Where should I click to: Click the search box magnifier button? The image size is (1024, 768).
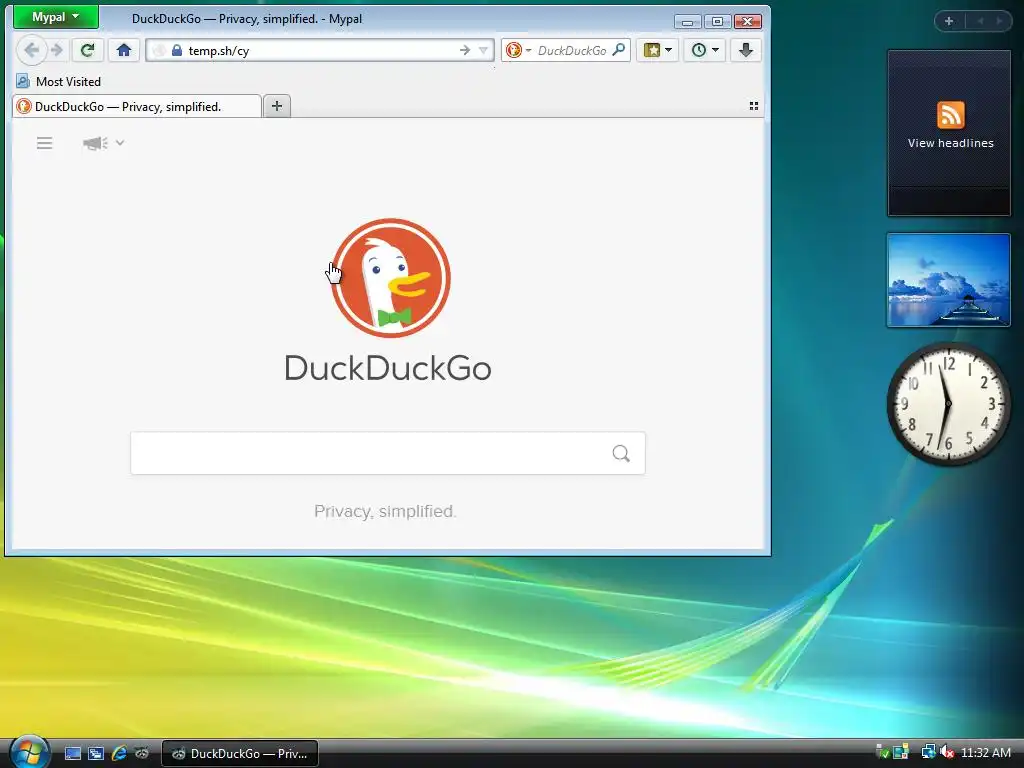[x=621, y=453]
